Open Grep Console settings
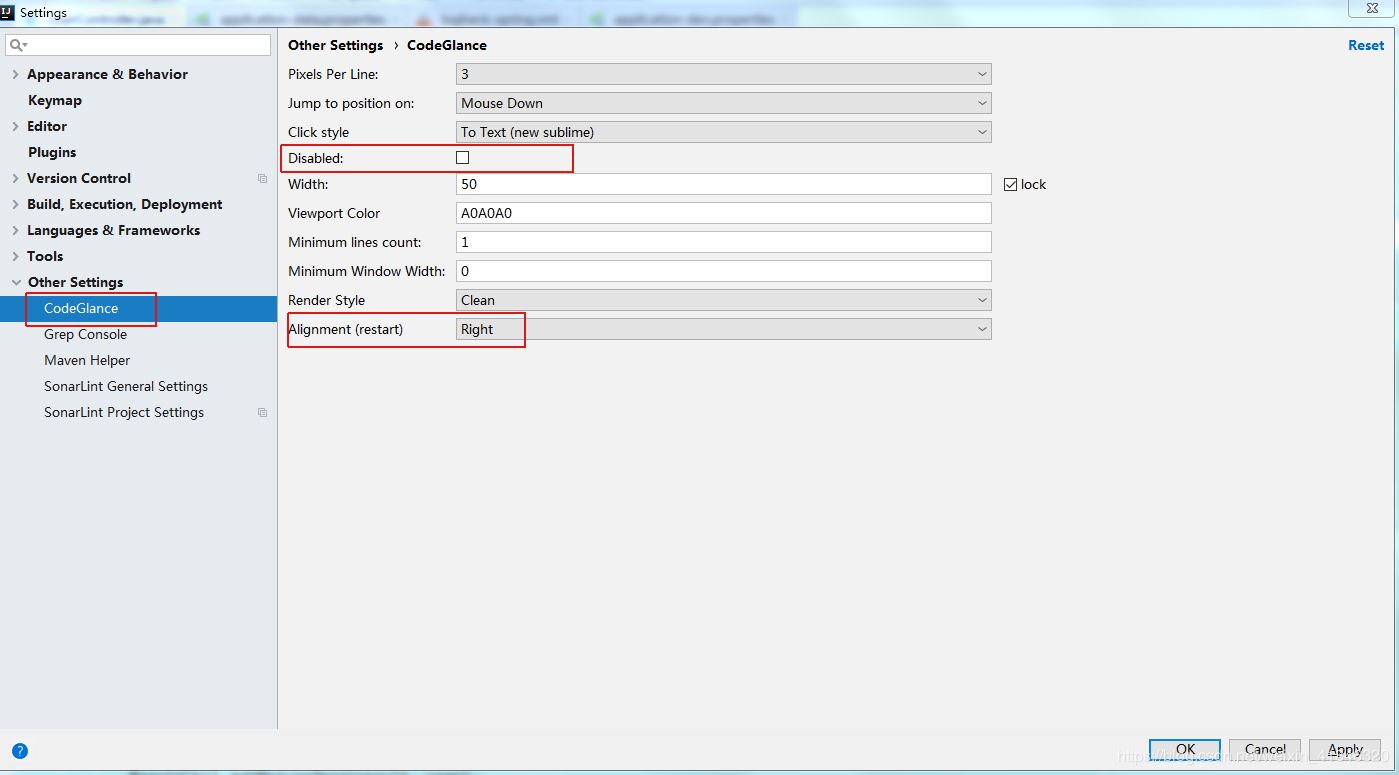 [x=85, y=335]
